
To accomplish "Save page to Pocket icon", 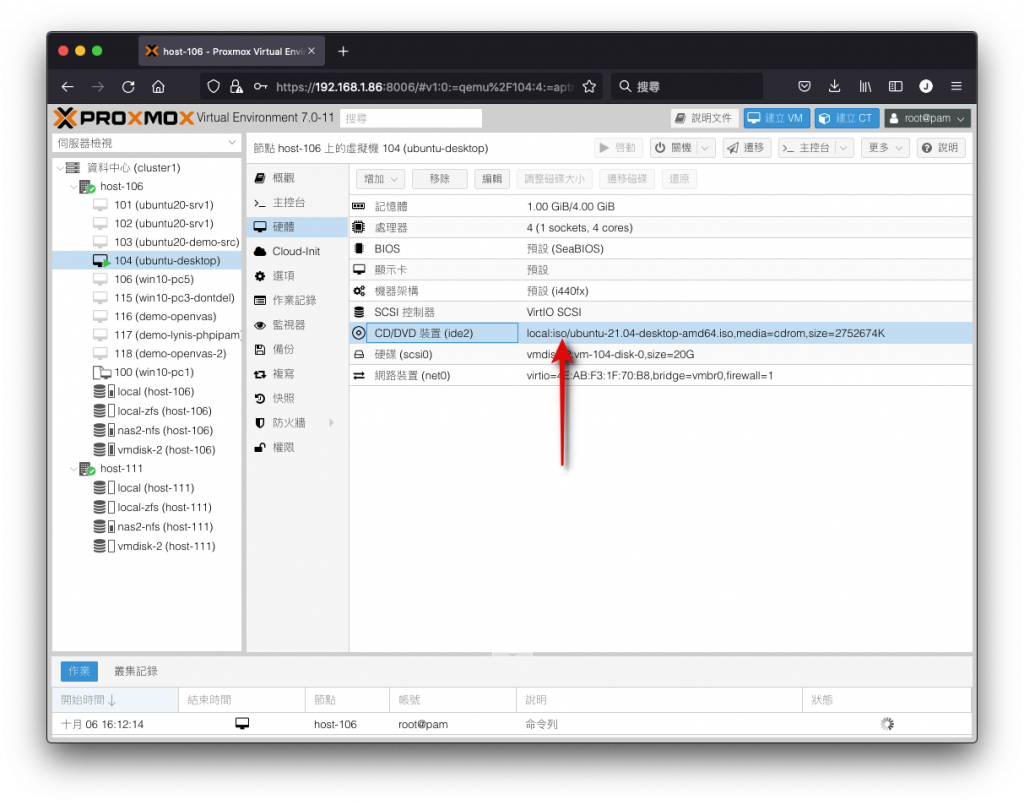I will click(x=804, y=86).
